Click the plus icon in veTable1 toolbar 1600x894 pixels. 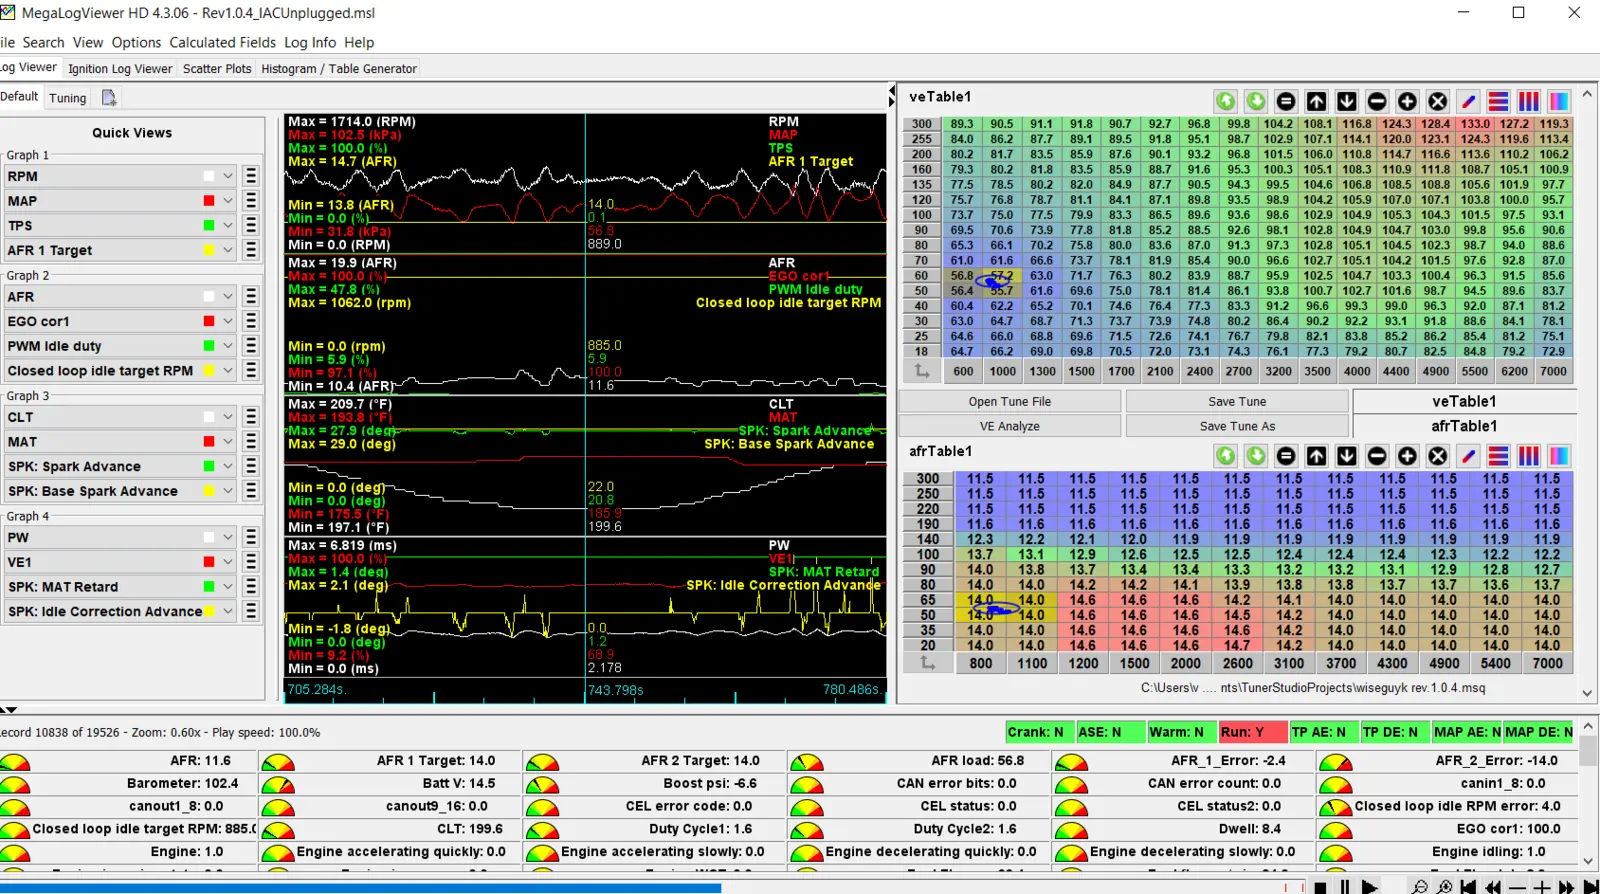pos(1407,101)
